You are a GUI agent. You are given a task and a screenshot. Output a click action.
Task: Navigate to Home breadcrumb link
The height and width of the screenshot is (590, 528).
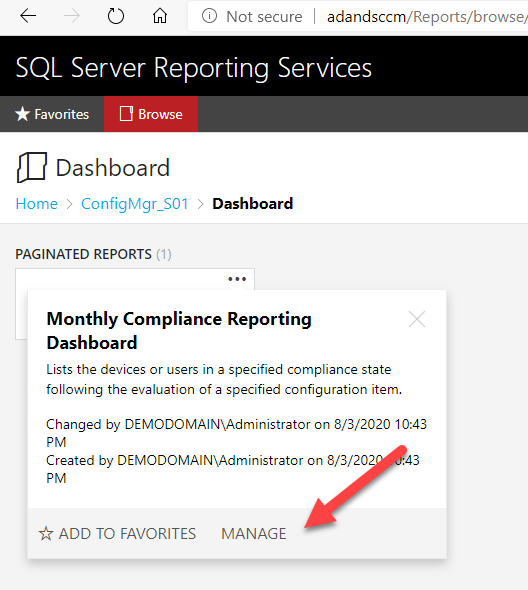pos(37,204)
